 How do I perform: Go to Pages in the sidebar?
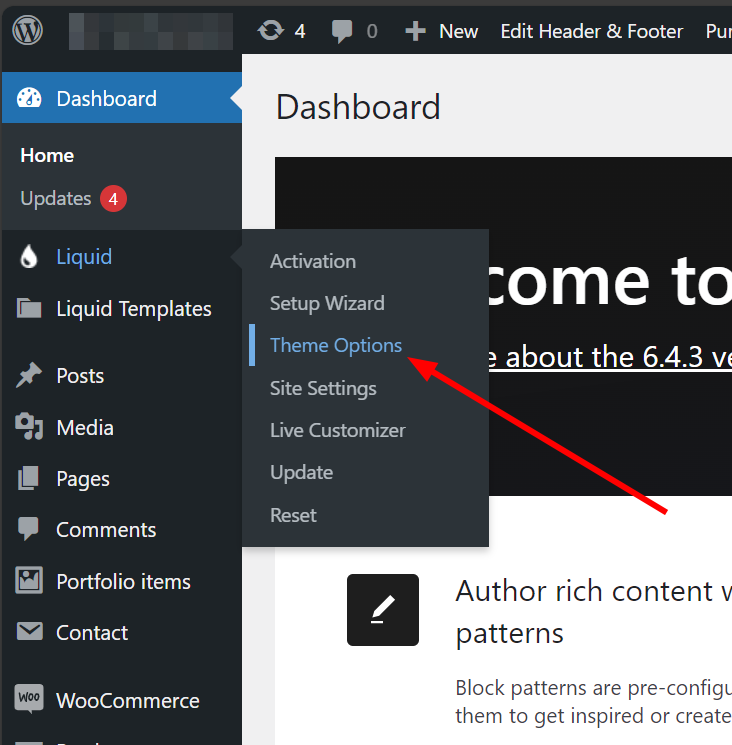[122, 478]
